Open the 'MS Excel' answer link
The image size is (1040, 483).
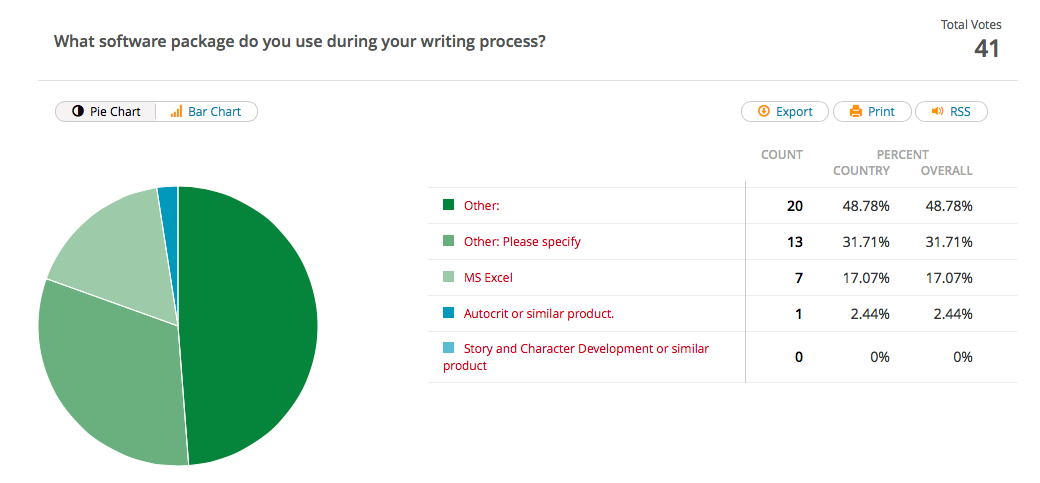coord(488,278)
